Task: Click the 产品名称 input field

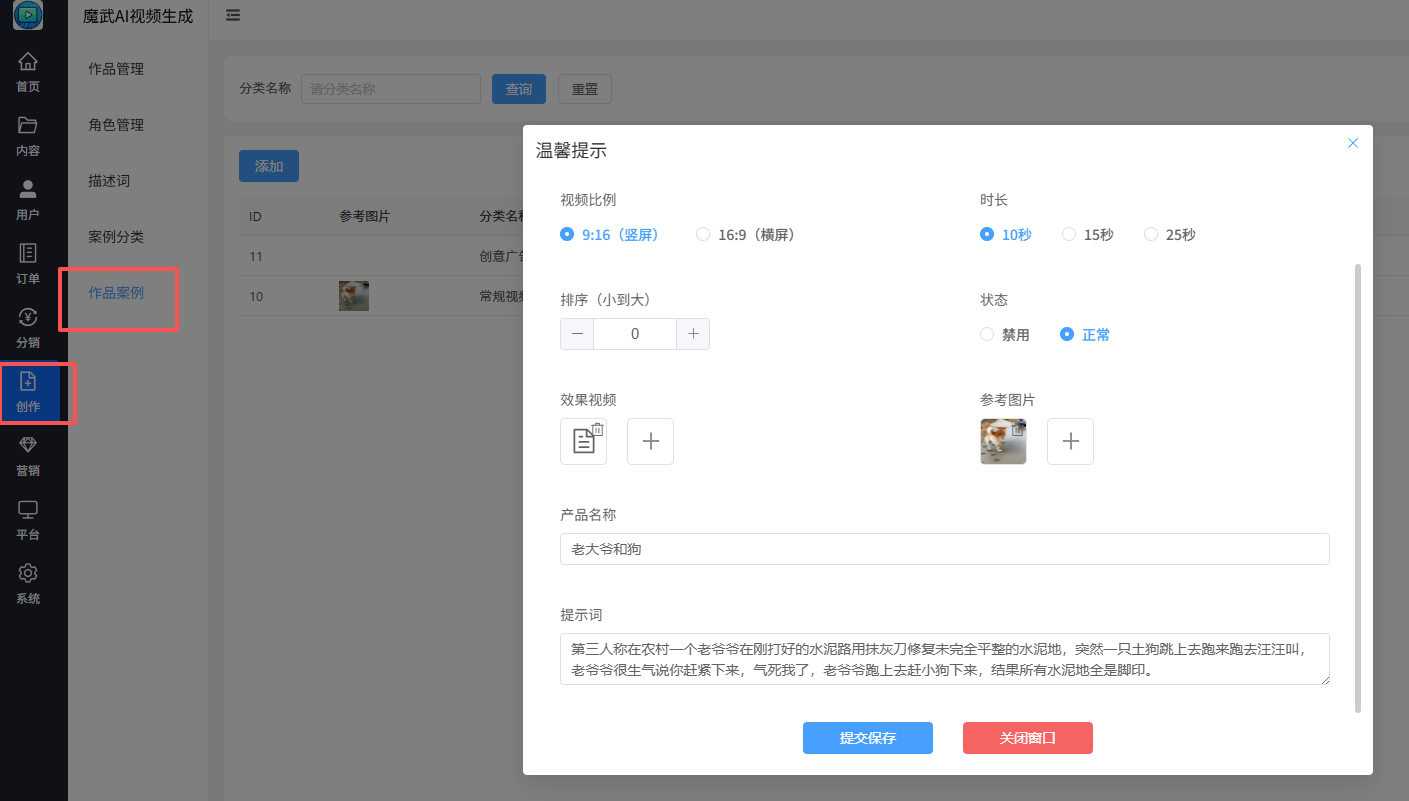Action: pos(944,549)
